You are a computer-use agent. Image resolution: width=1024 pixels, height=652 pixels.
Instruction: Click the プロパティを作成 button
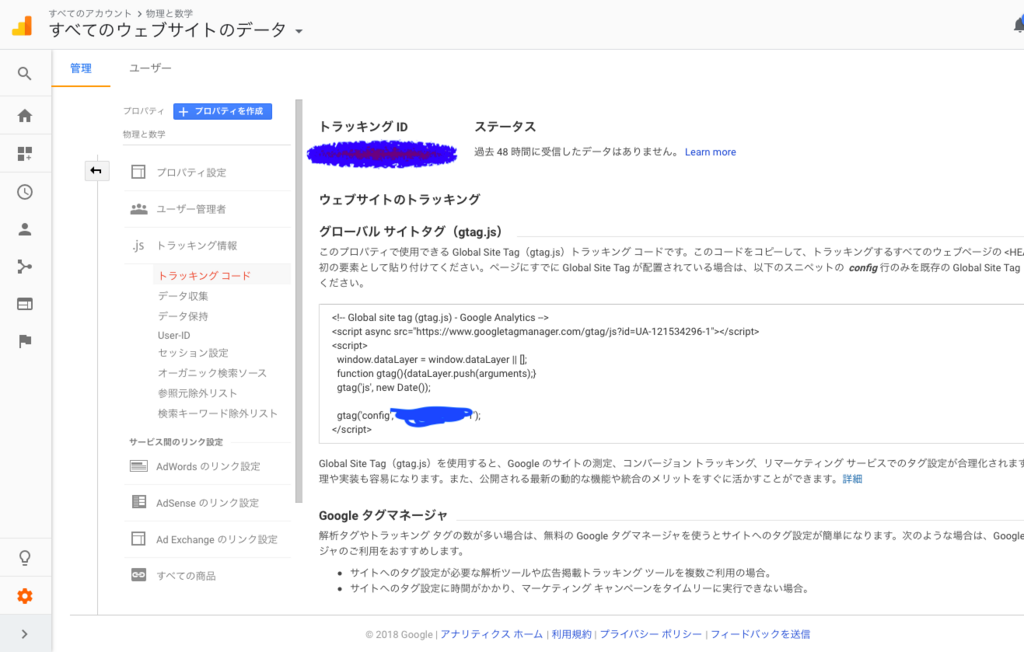coord(223,111)
